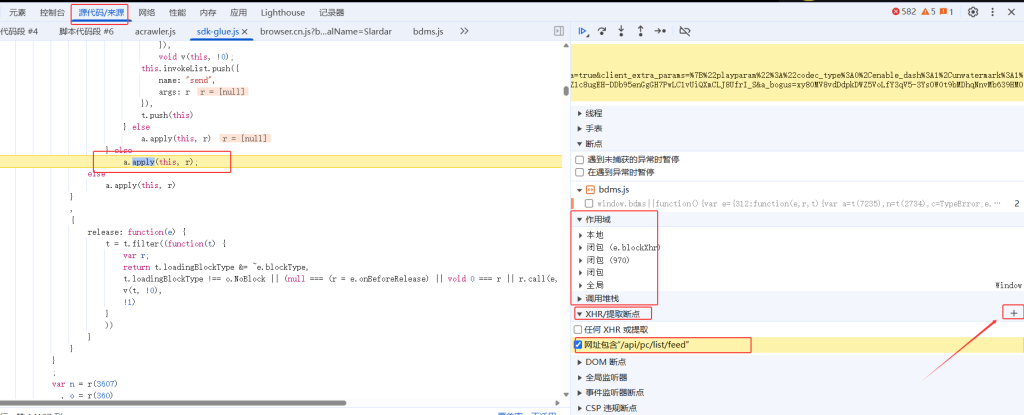Add new XHR breakpoint with plus

1013,314
